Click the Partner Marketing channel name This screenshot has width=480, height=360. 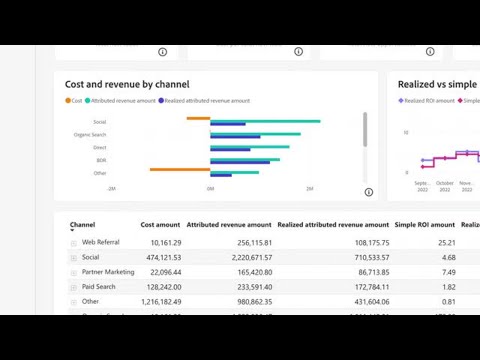coord(108,272)
